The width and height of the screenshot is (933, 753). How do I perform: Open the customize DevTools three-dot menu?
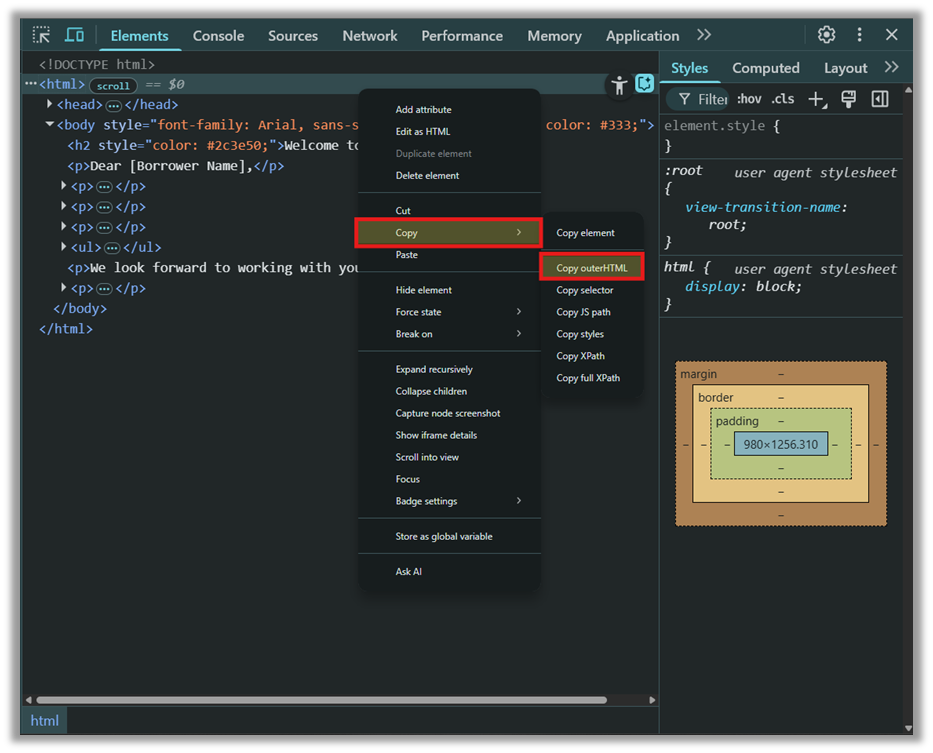pyautogui.click(x=859, y=34)
